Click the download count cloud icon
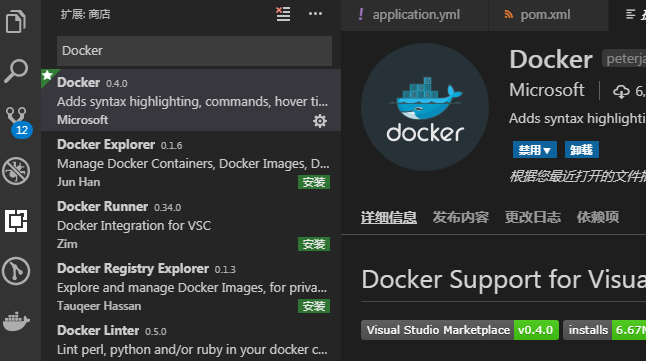Image resolution: width=646 pixels, height=361 pixels. tap(621, 91)
